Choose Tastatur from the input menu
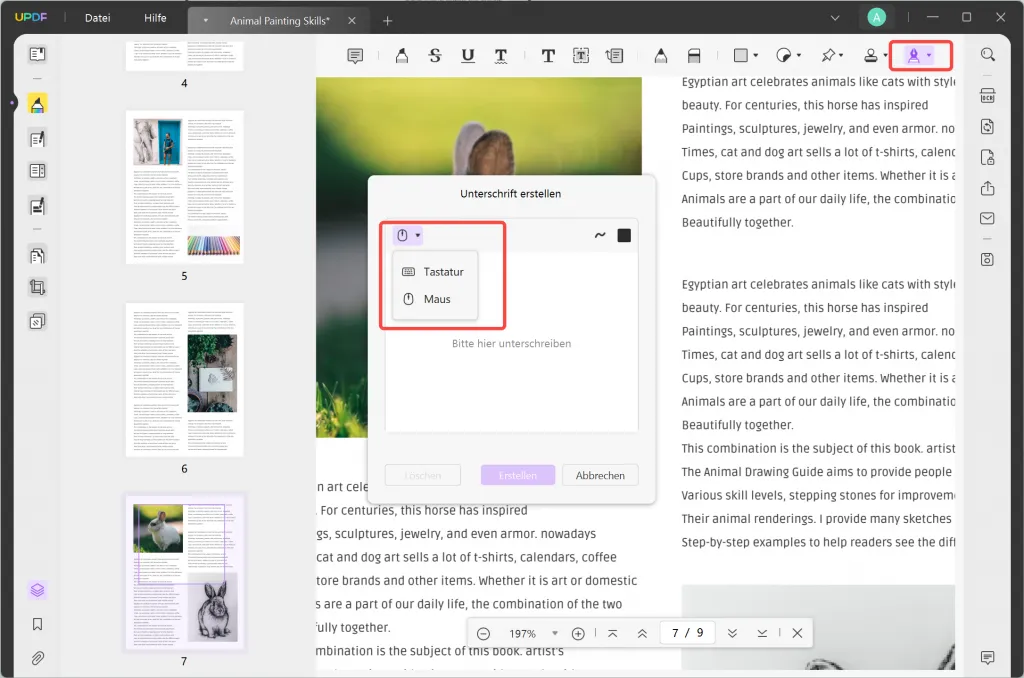The image size is (1024, 678). 434,272
